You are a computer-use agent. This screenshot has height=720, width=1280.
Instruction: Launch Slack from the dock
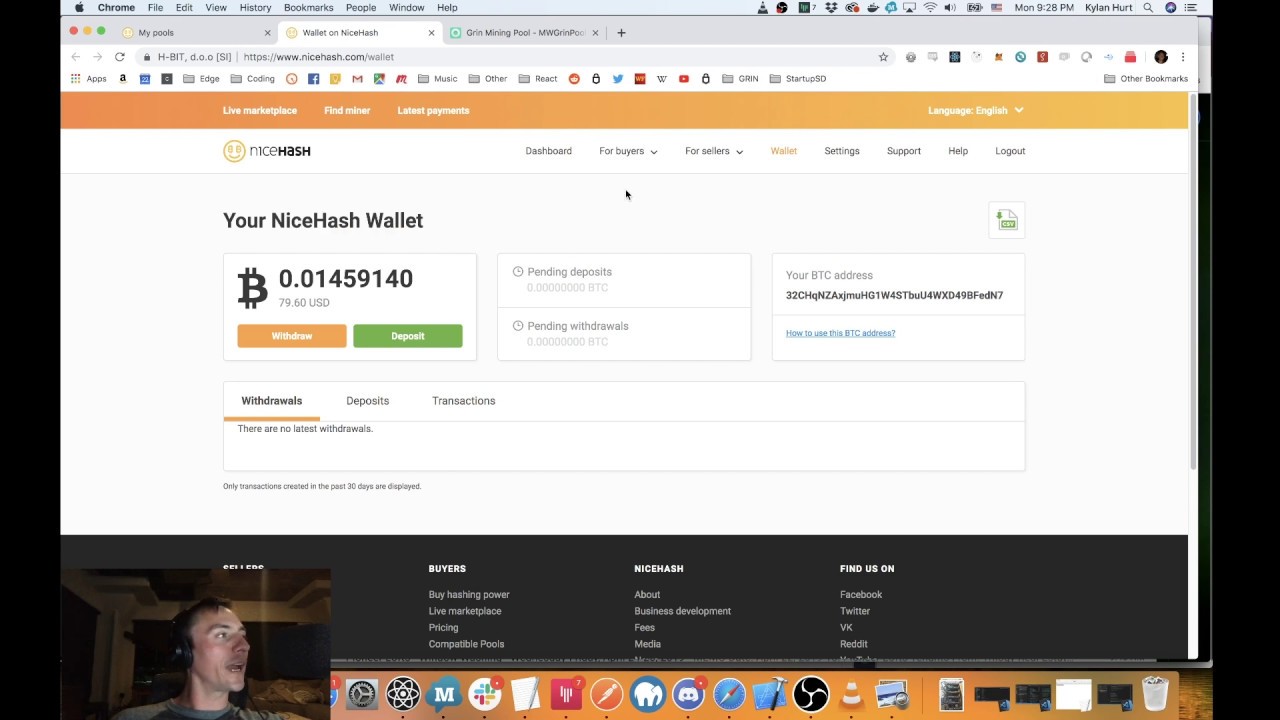pyautogui.click(x=485, y=693)
